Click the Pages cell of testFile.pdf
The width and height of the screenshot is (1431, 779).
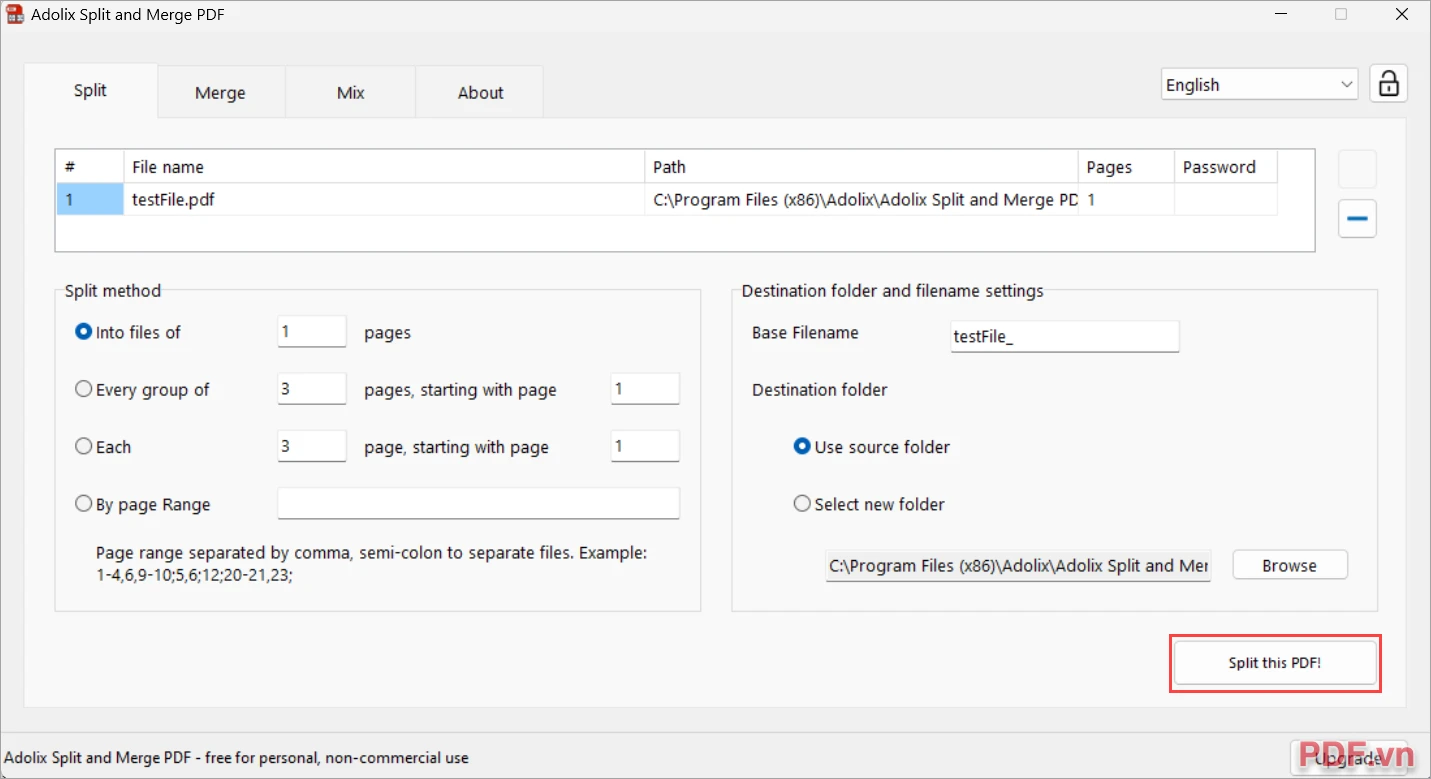coord(1126,199)
